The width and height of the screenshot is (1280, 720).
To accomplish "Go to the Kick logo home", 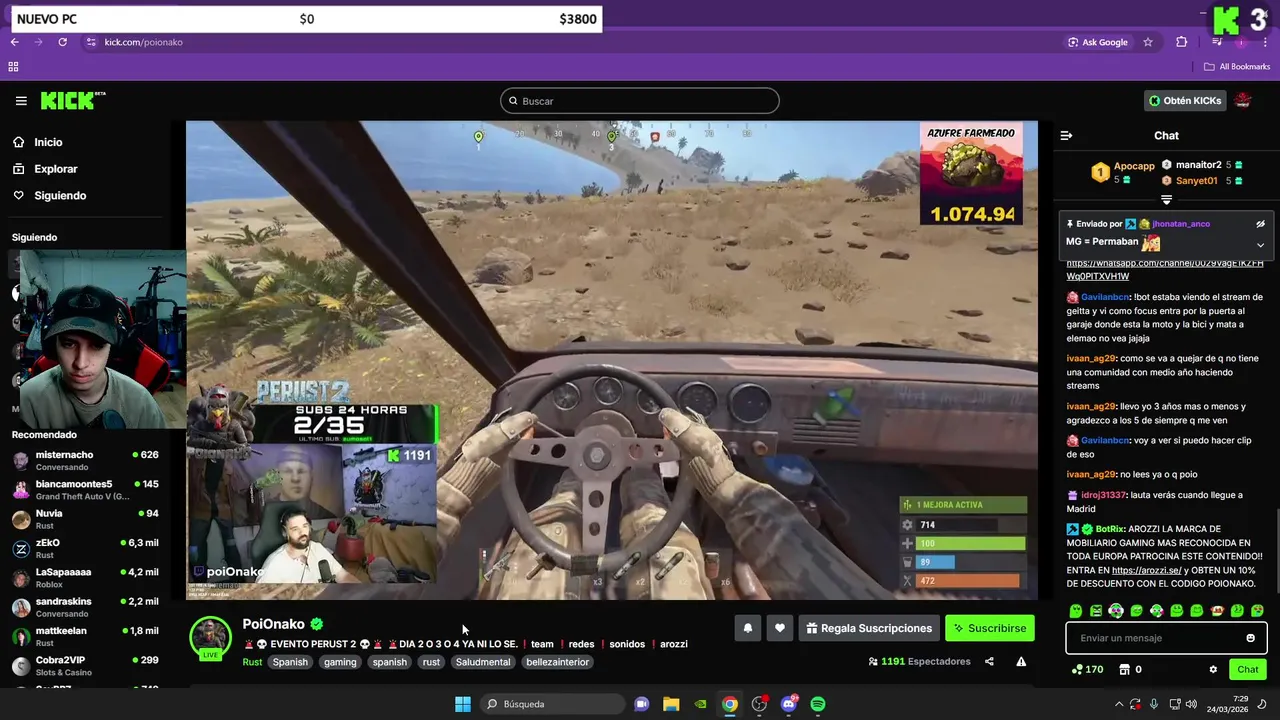I will tap(72, 101).
